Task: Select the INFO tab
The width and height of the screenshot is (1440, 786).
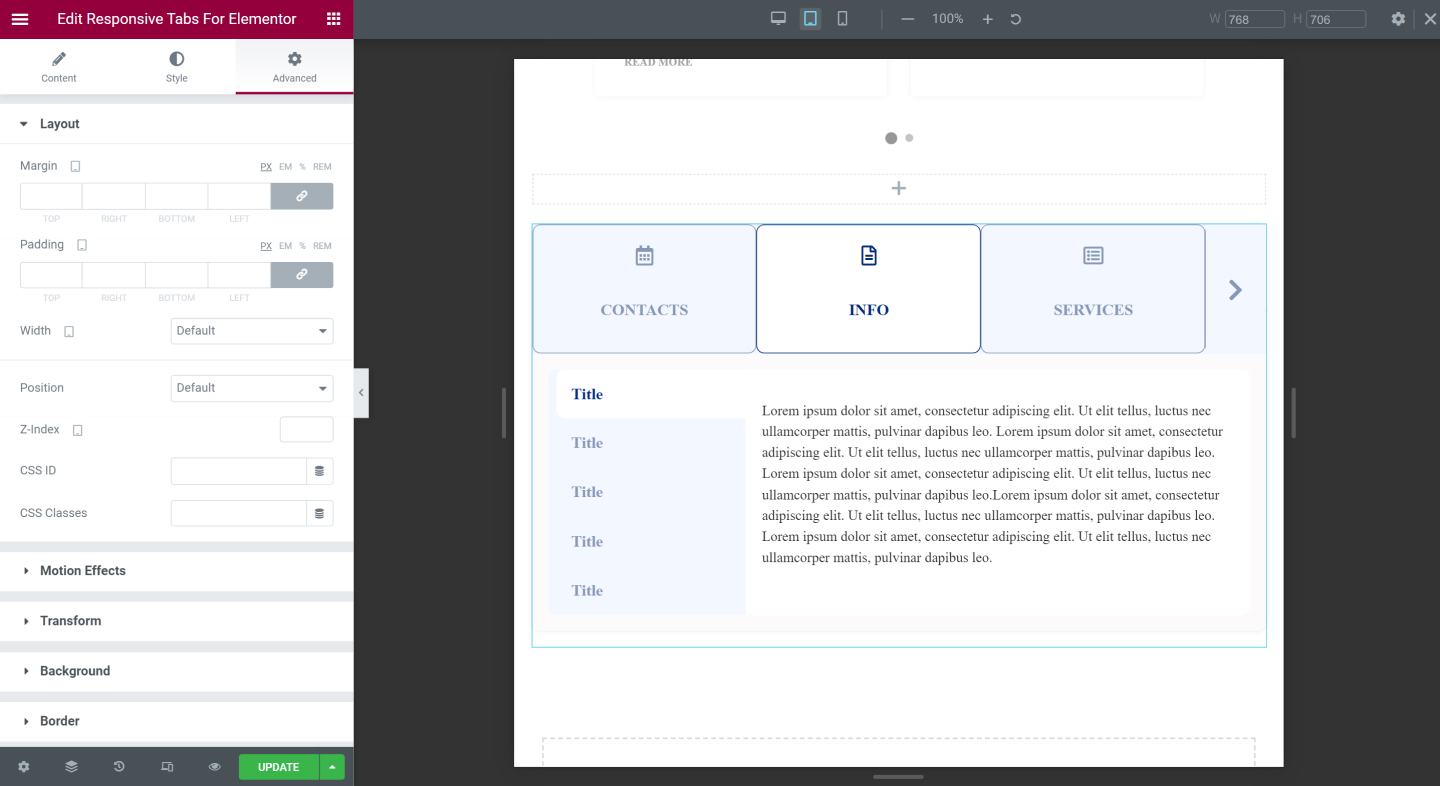Action: click(x=868, y=289)
